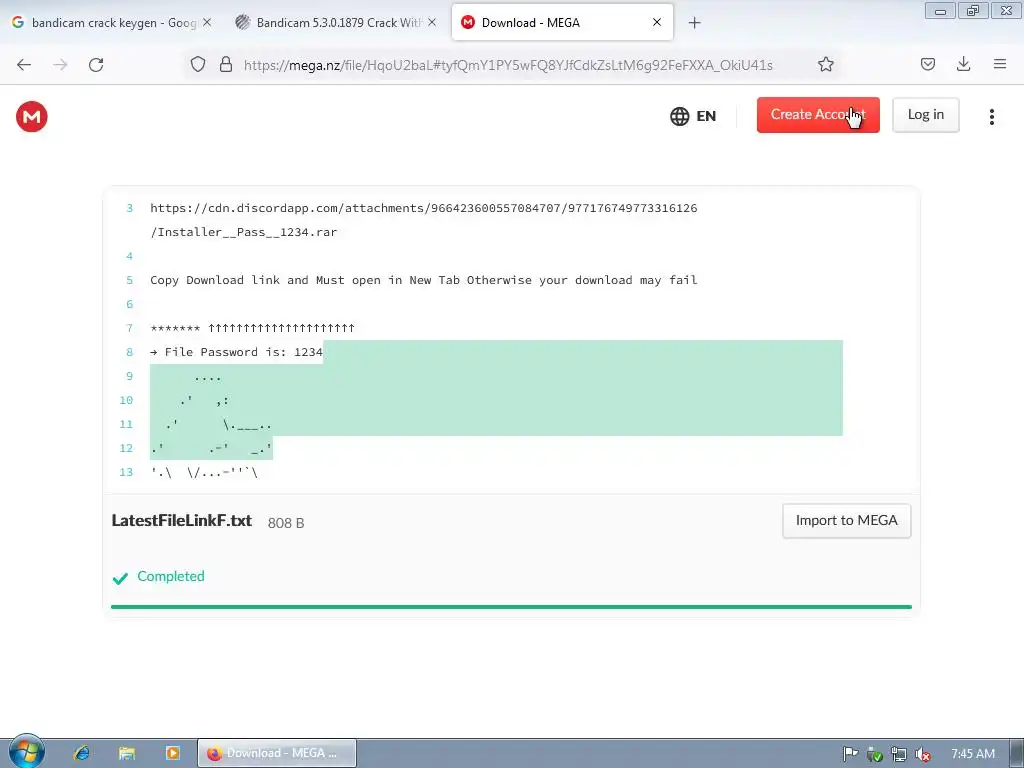Click the Download - MEGA Firefox taskbar button
The image size is (1024, 768).
click(277, 753)
